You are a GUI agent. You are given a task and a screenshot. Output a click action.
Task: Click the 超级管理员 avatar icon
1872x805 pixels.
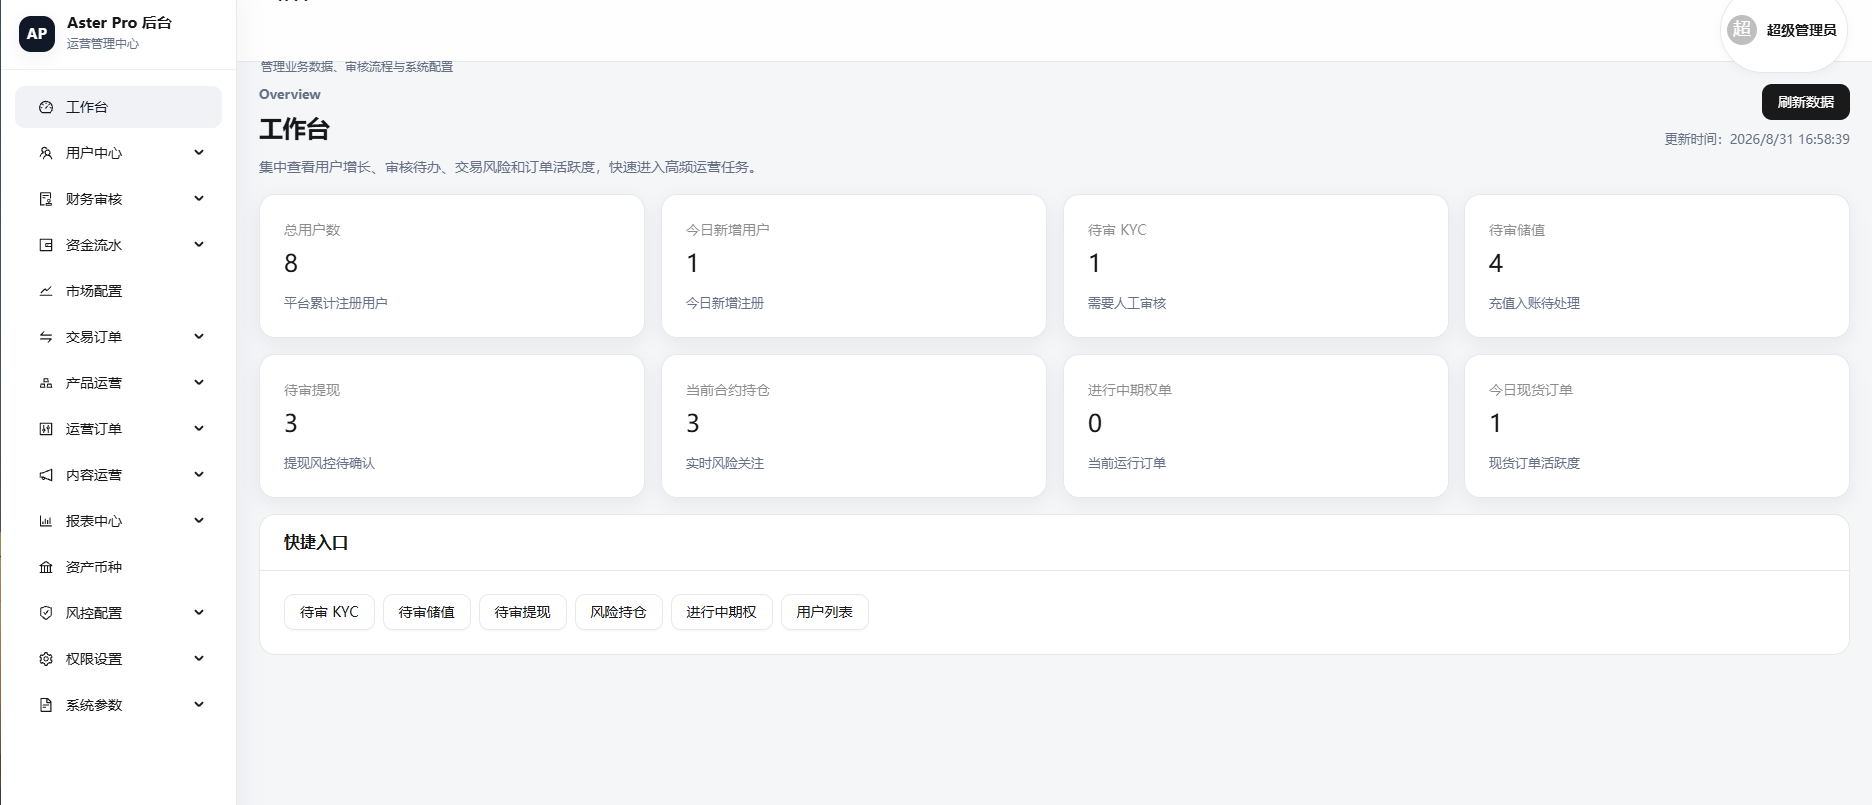(1742, 30)
